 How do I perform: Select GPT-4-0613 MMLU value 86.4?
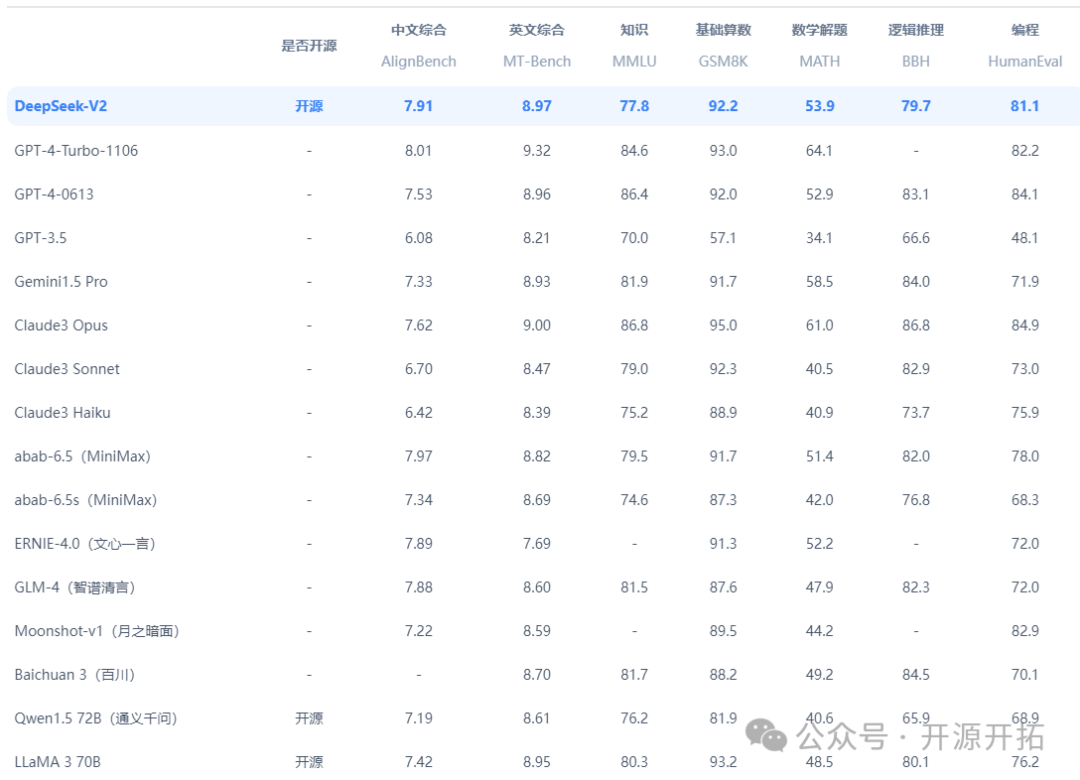tap(634, 194)
